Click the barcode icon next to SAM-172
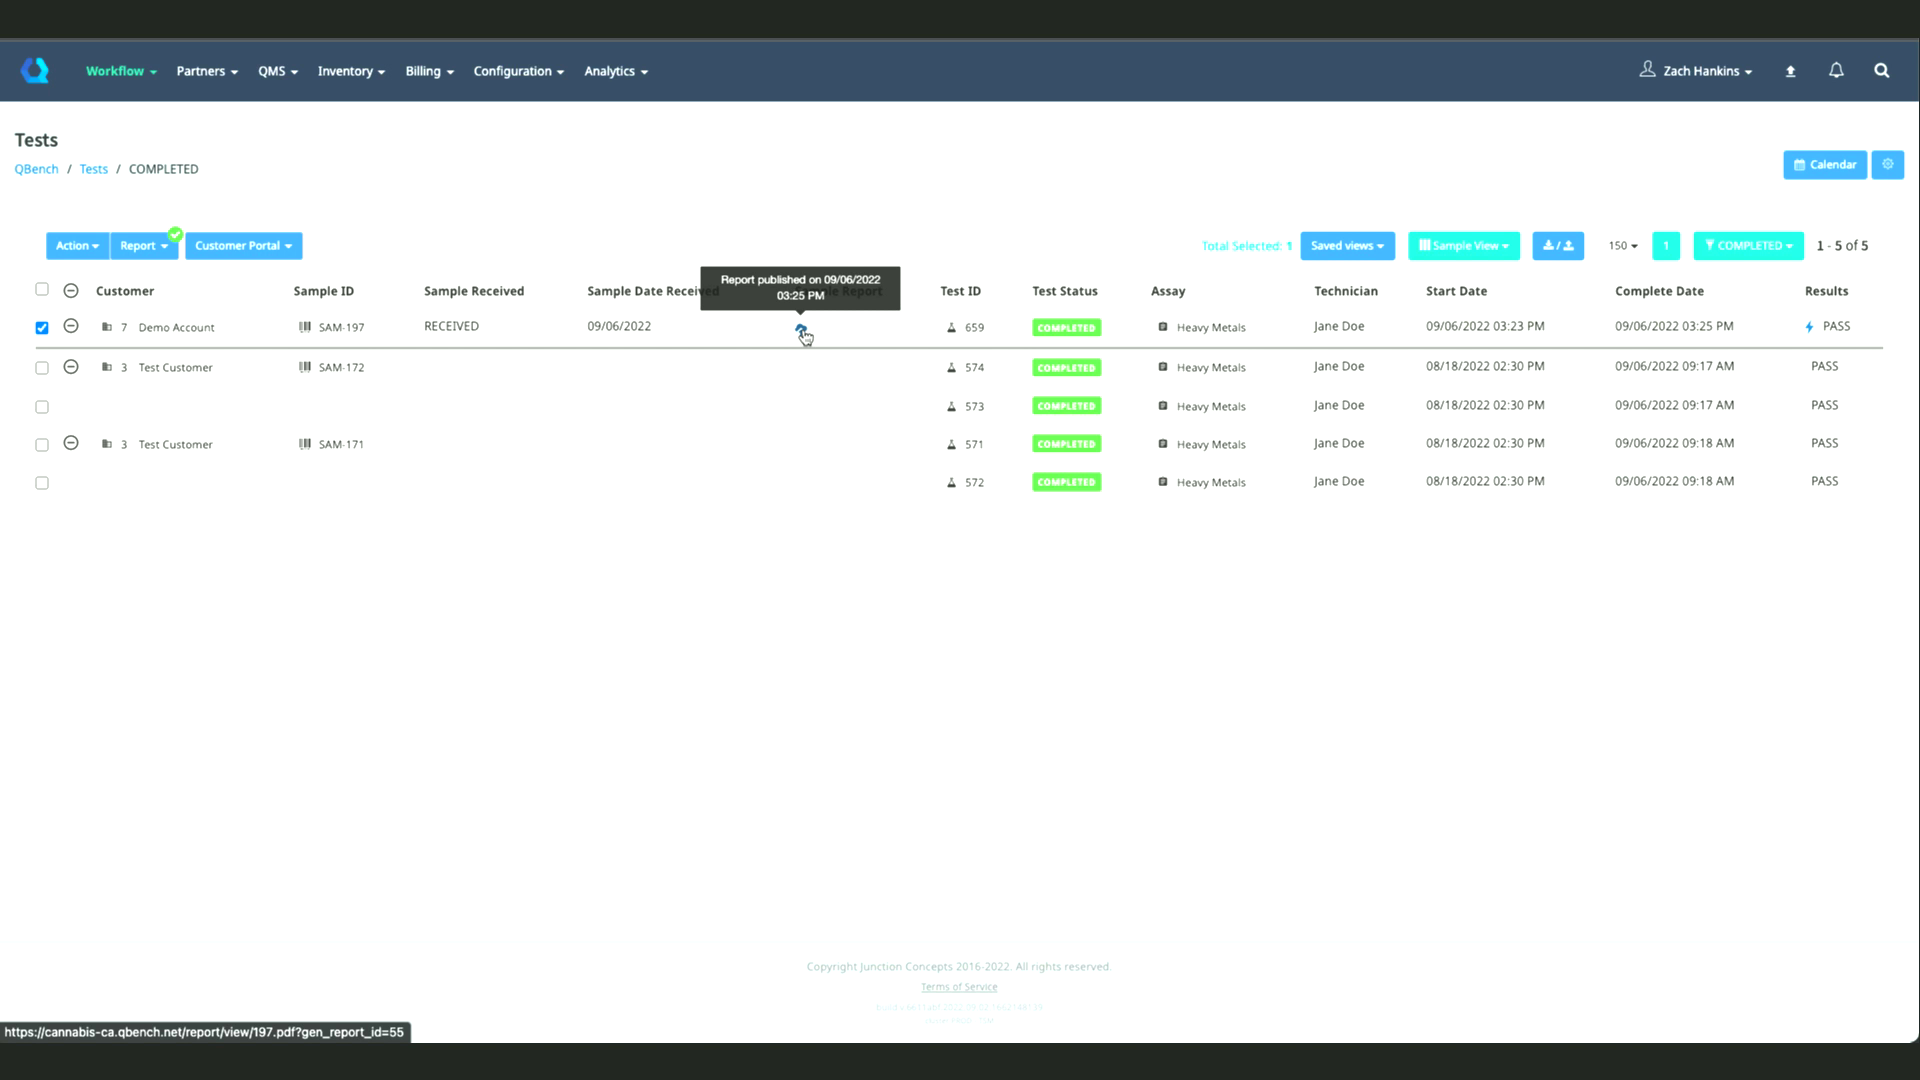The height and width of the screenshot is (1080, 1920). [x=305, y=367]
